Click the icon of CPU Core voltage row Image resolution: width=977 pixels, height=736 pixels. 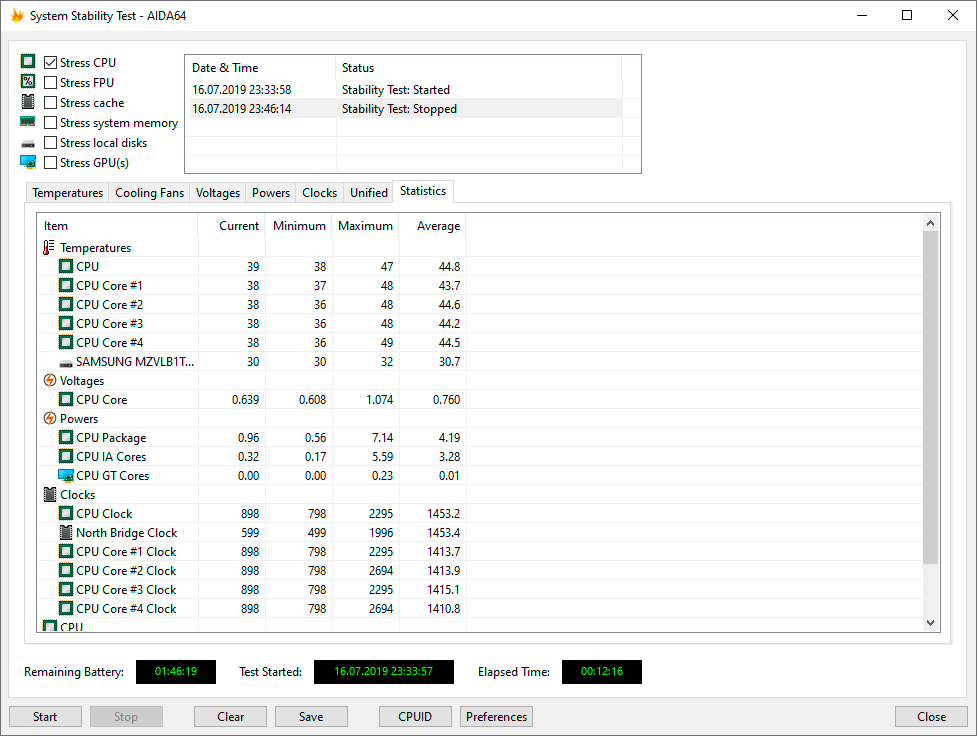tap(66, 399)
